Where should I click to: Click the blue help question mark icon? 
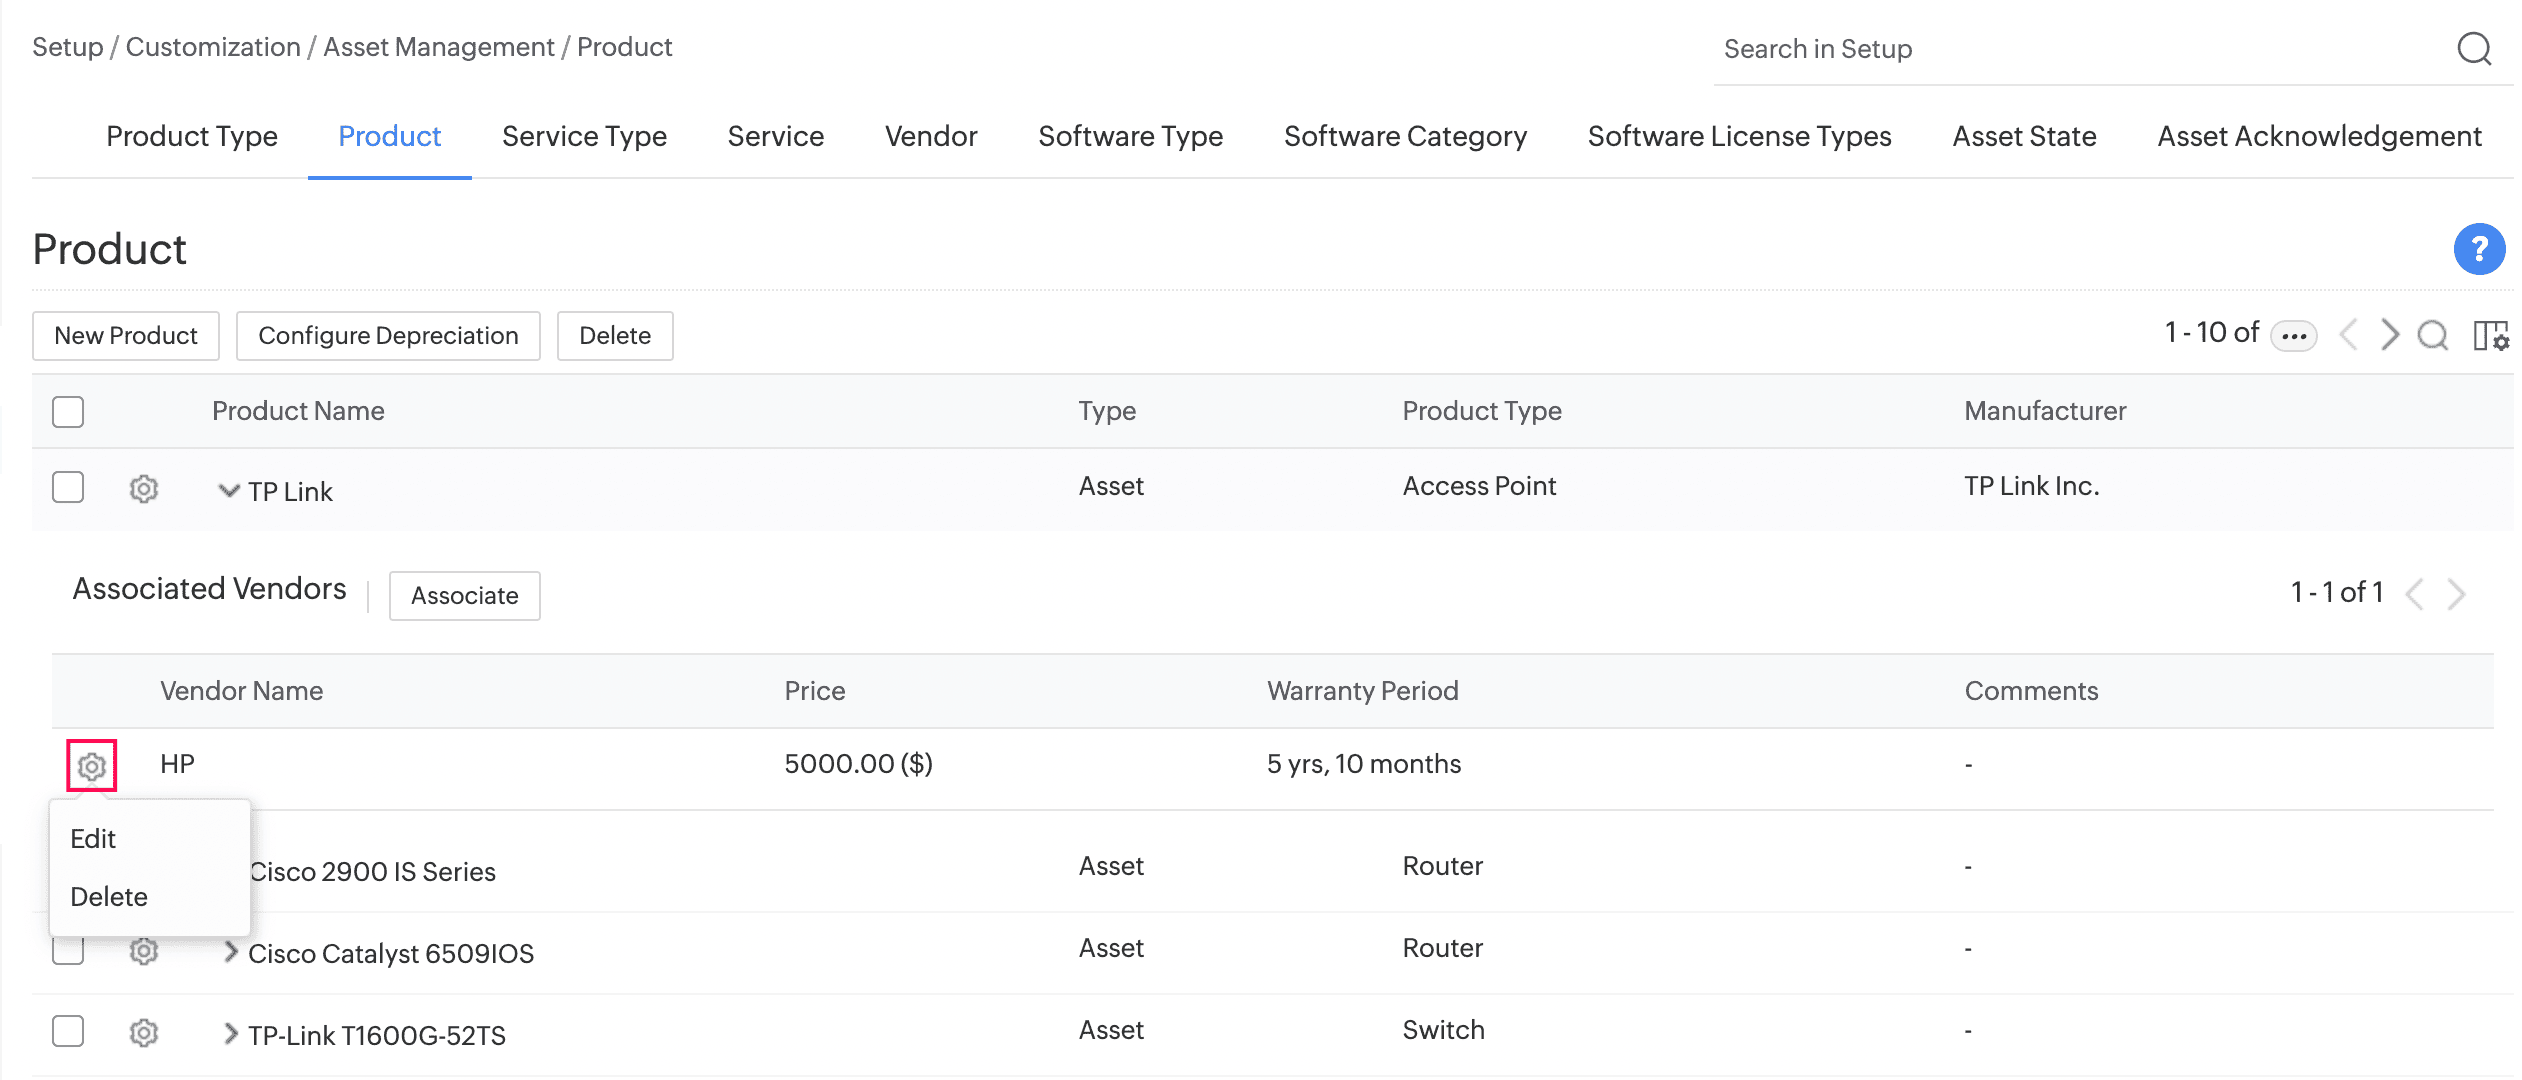pyautogui.click(x=2478, y=249)
